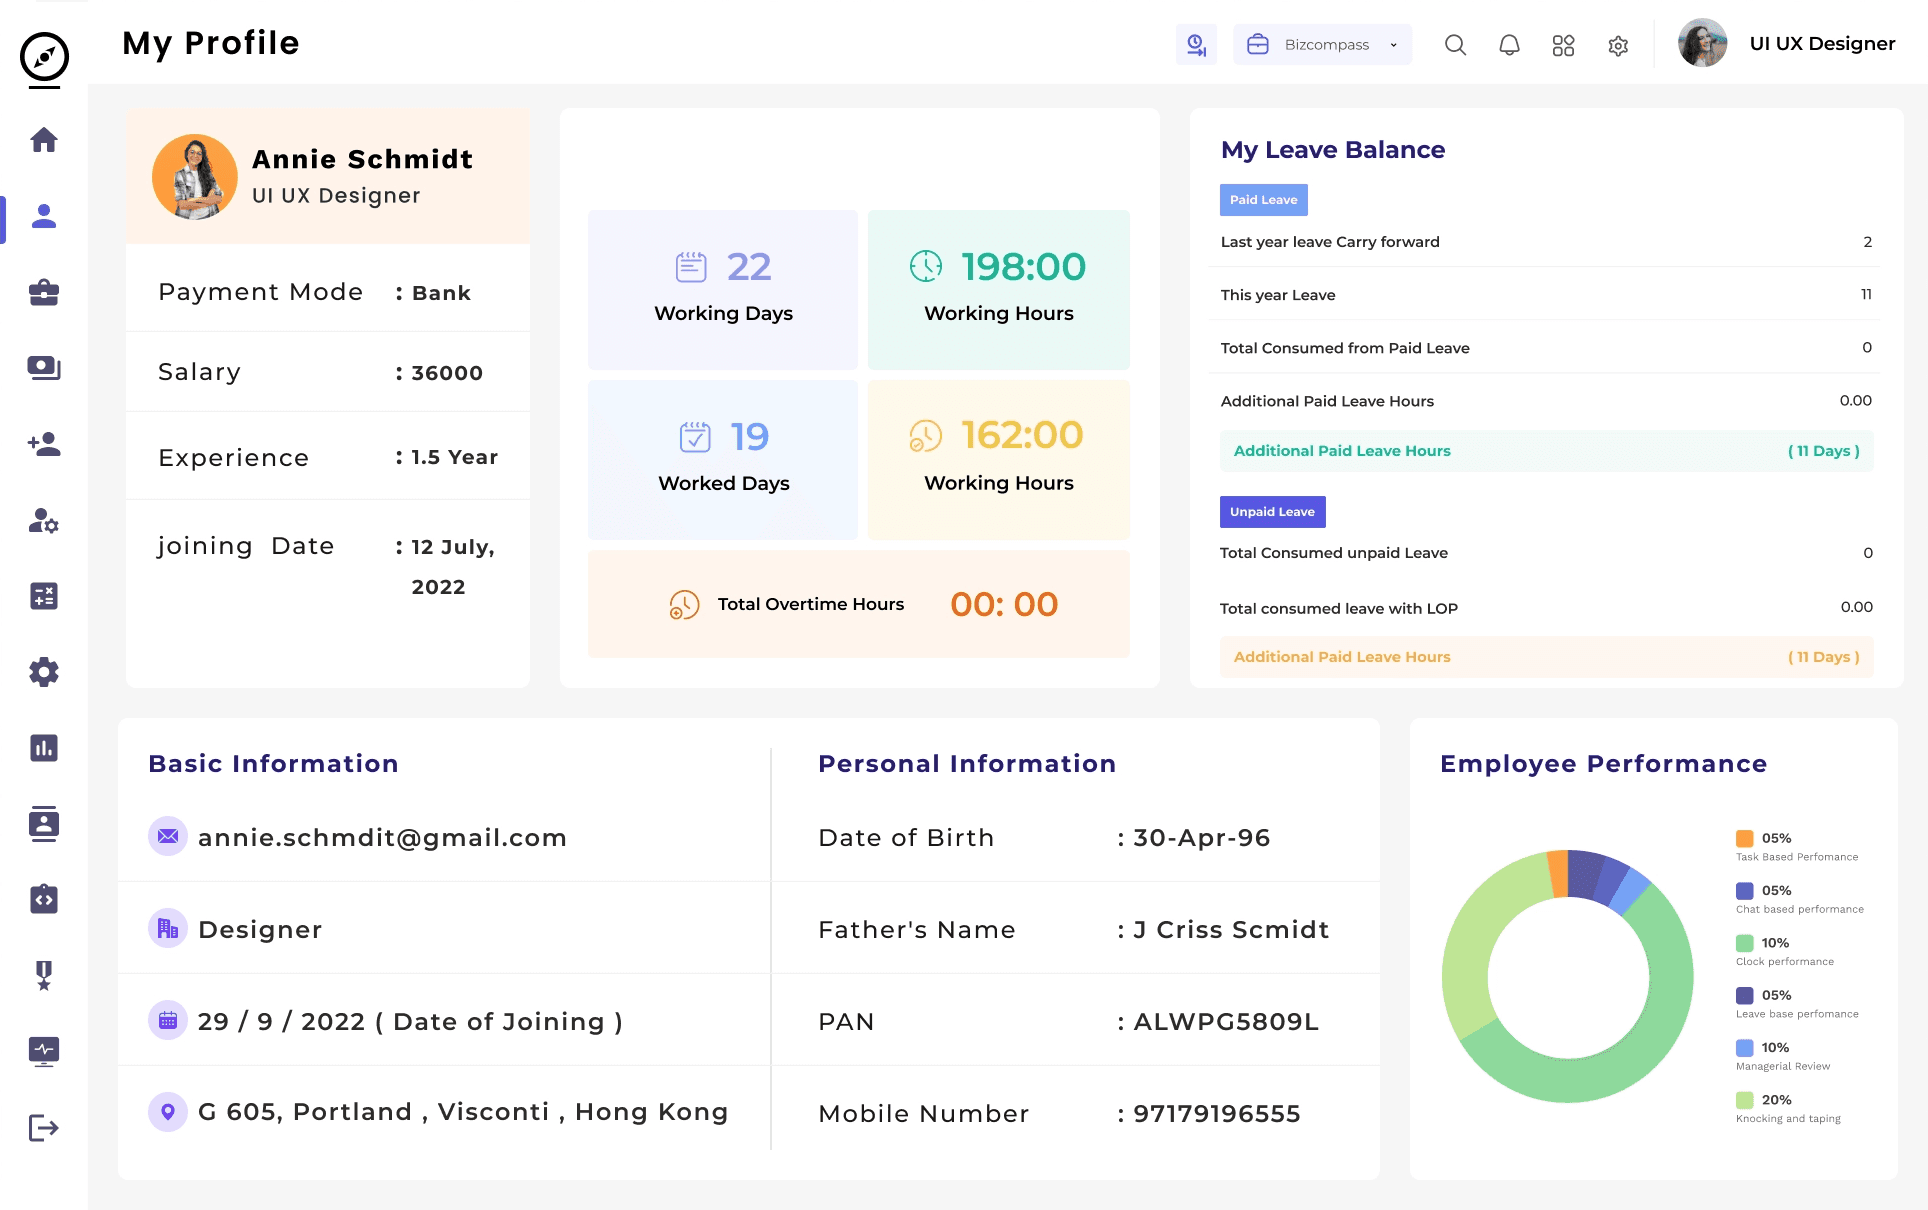Click the briefcase icon in sidebar
1928x1210 pixels.
(44, 292)
